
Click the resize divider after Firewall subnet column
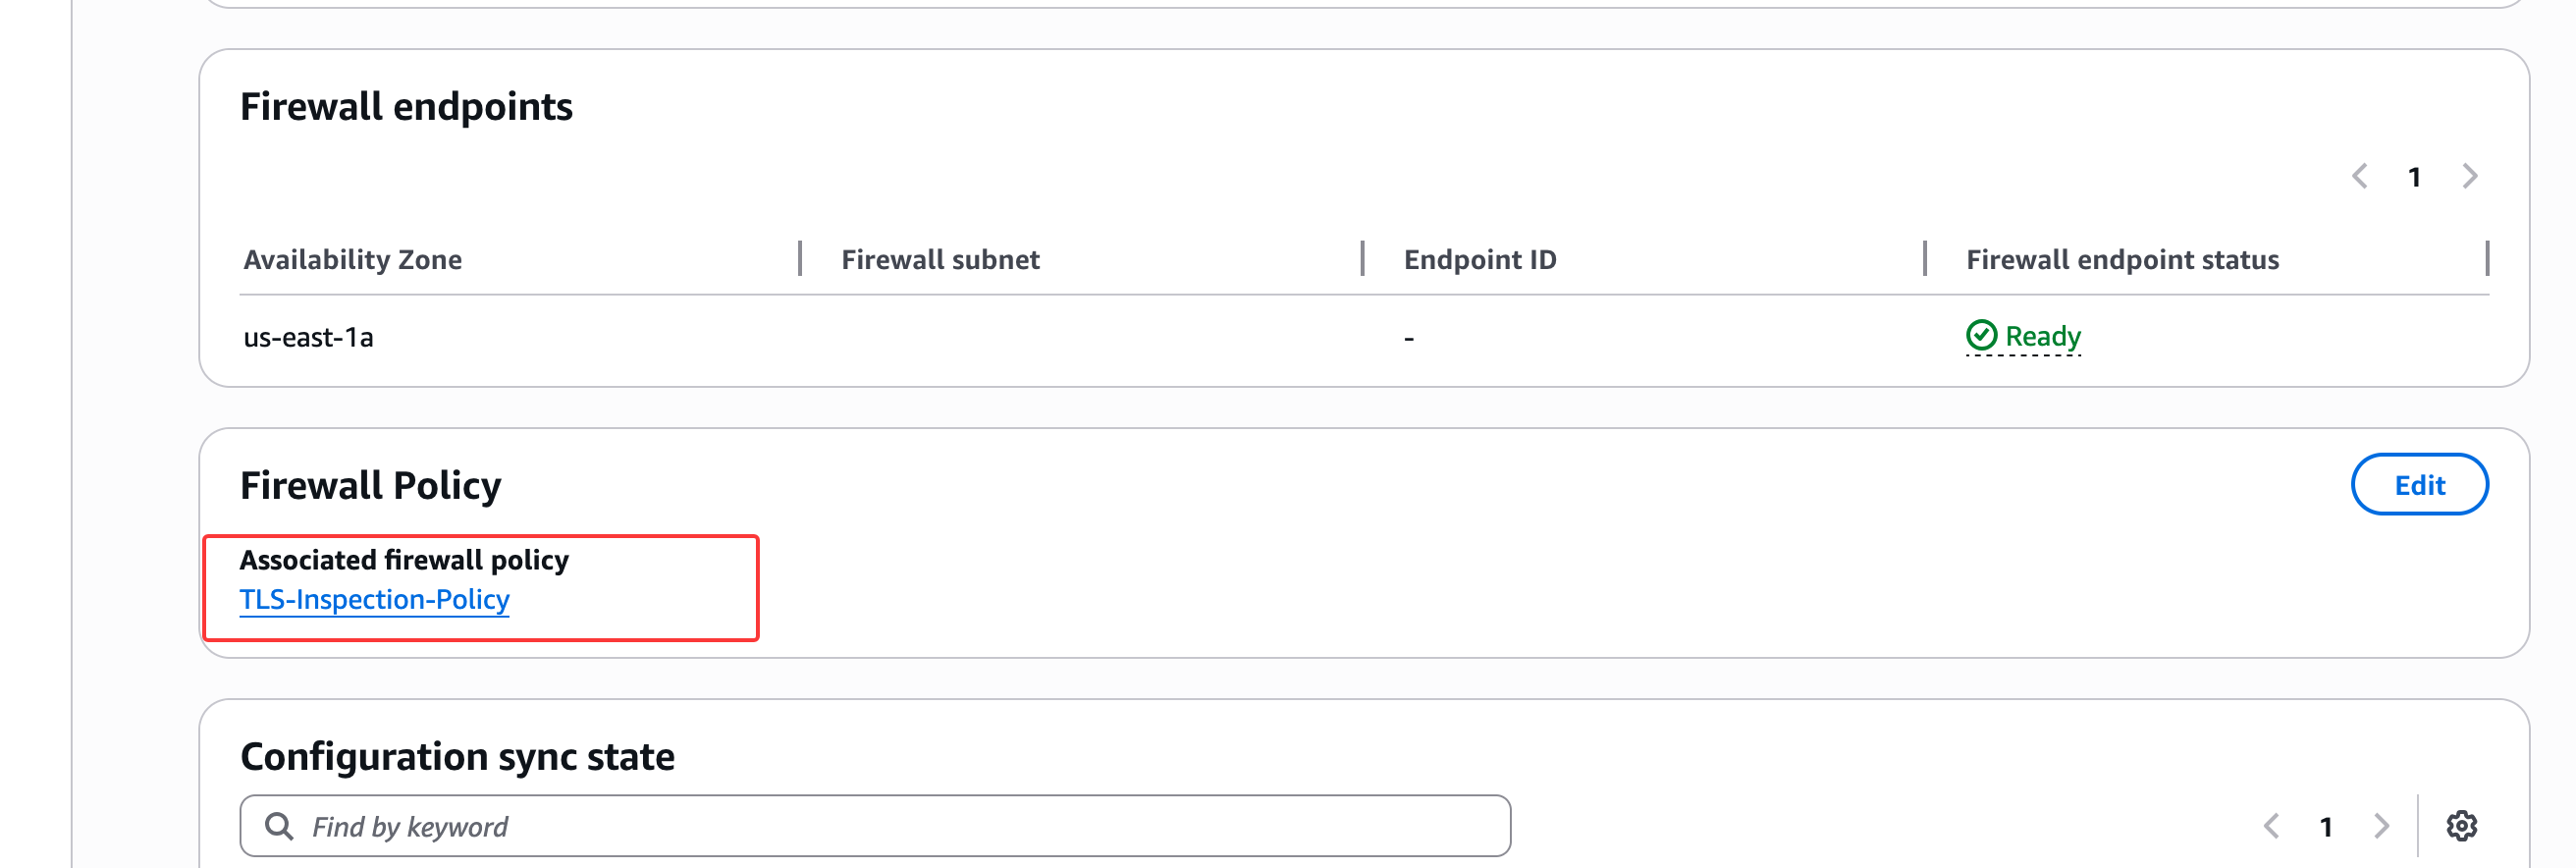click(1362, 258)
